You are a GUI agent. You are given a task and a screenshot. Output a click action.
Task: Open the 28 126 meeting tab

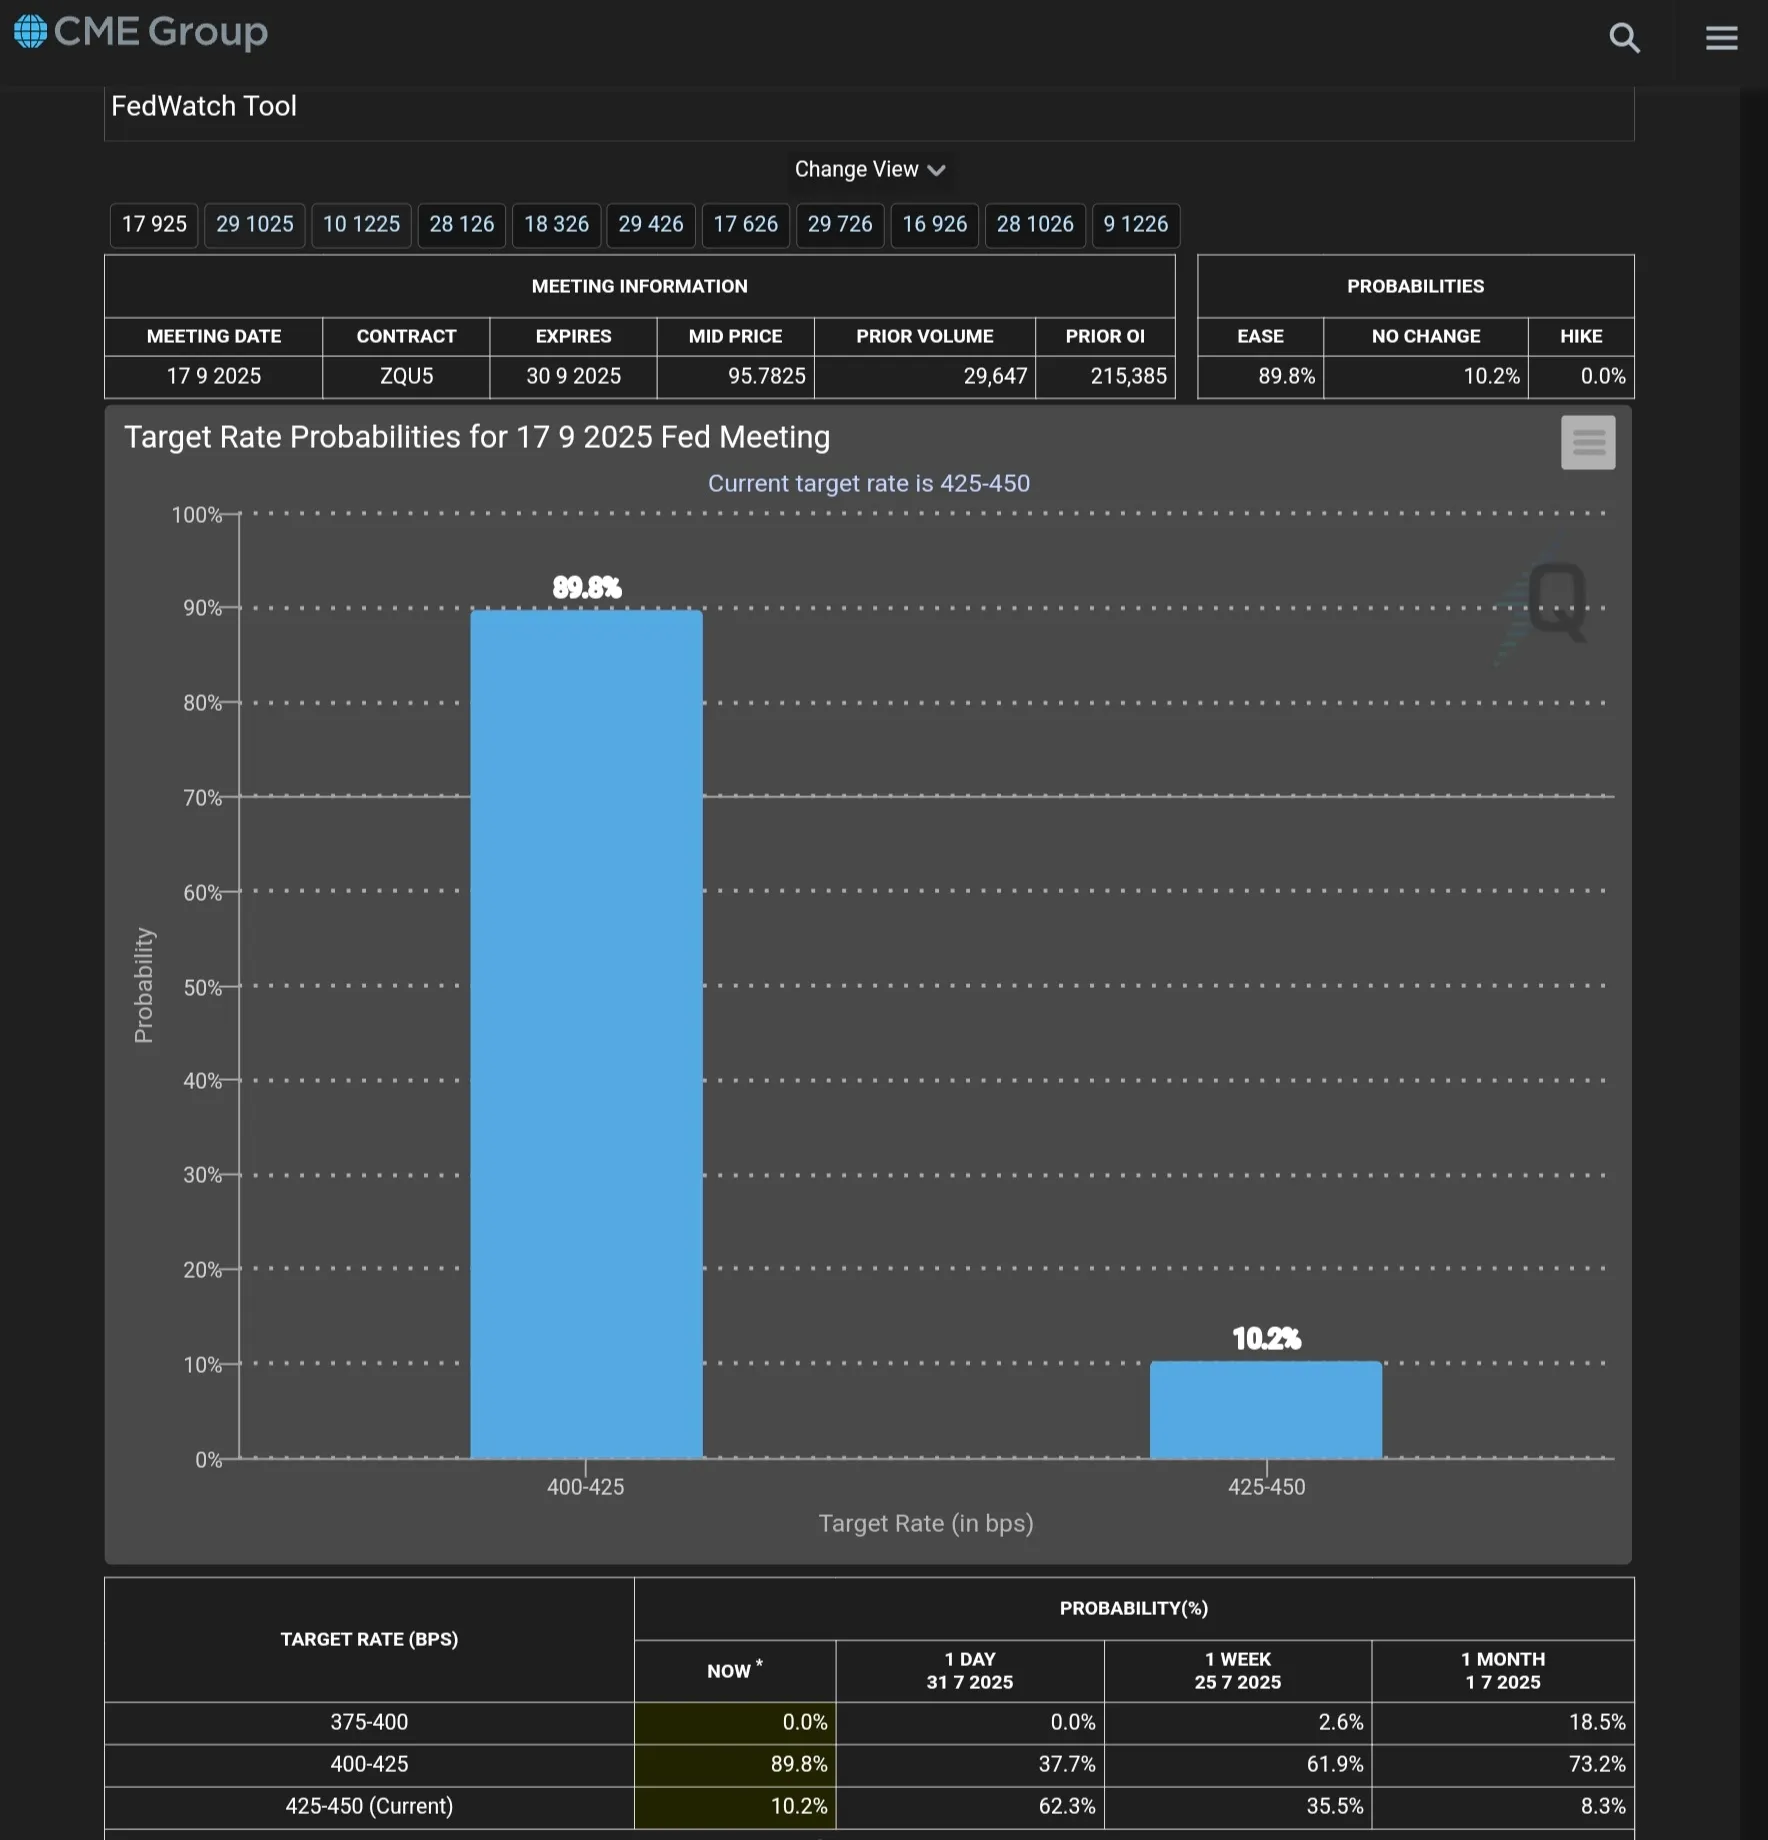461,224
